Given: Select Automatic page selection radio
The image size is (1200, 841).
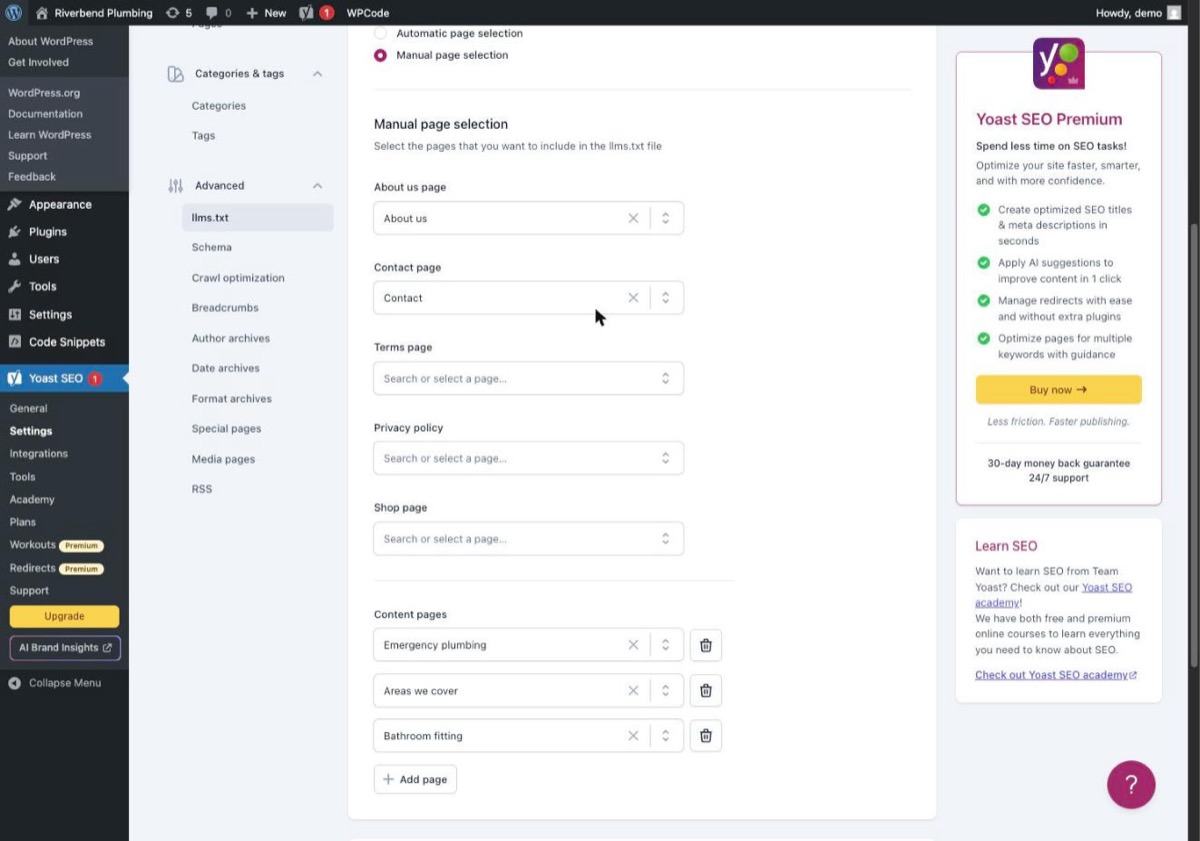Looking at the screenshot, I should 380,33.
